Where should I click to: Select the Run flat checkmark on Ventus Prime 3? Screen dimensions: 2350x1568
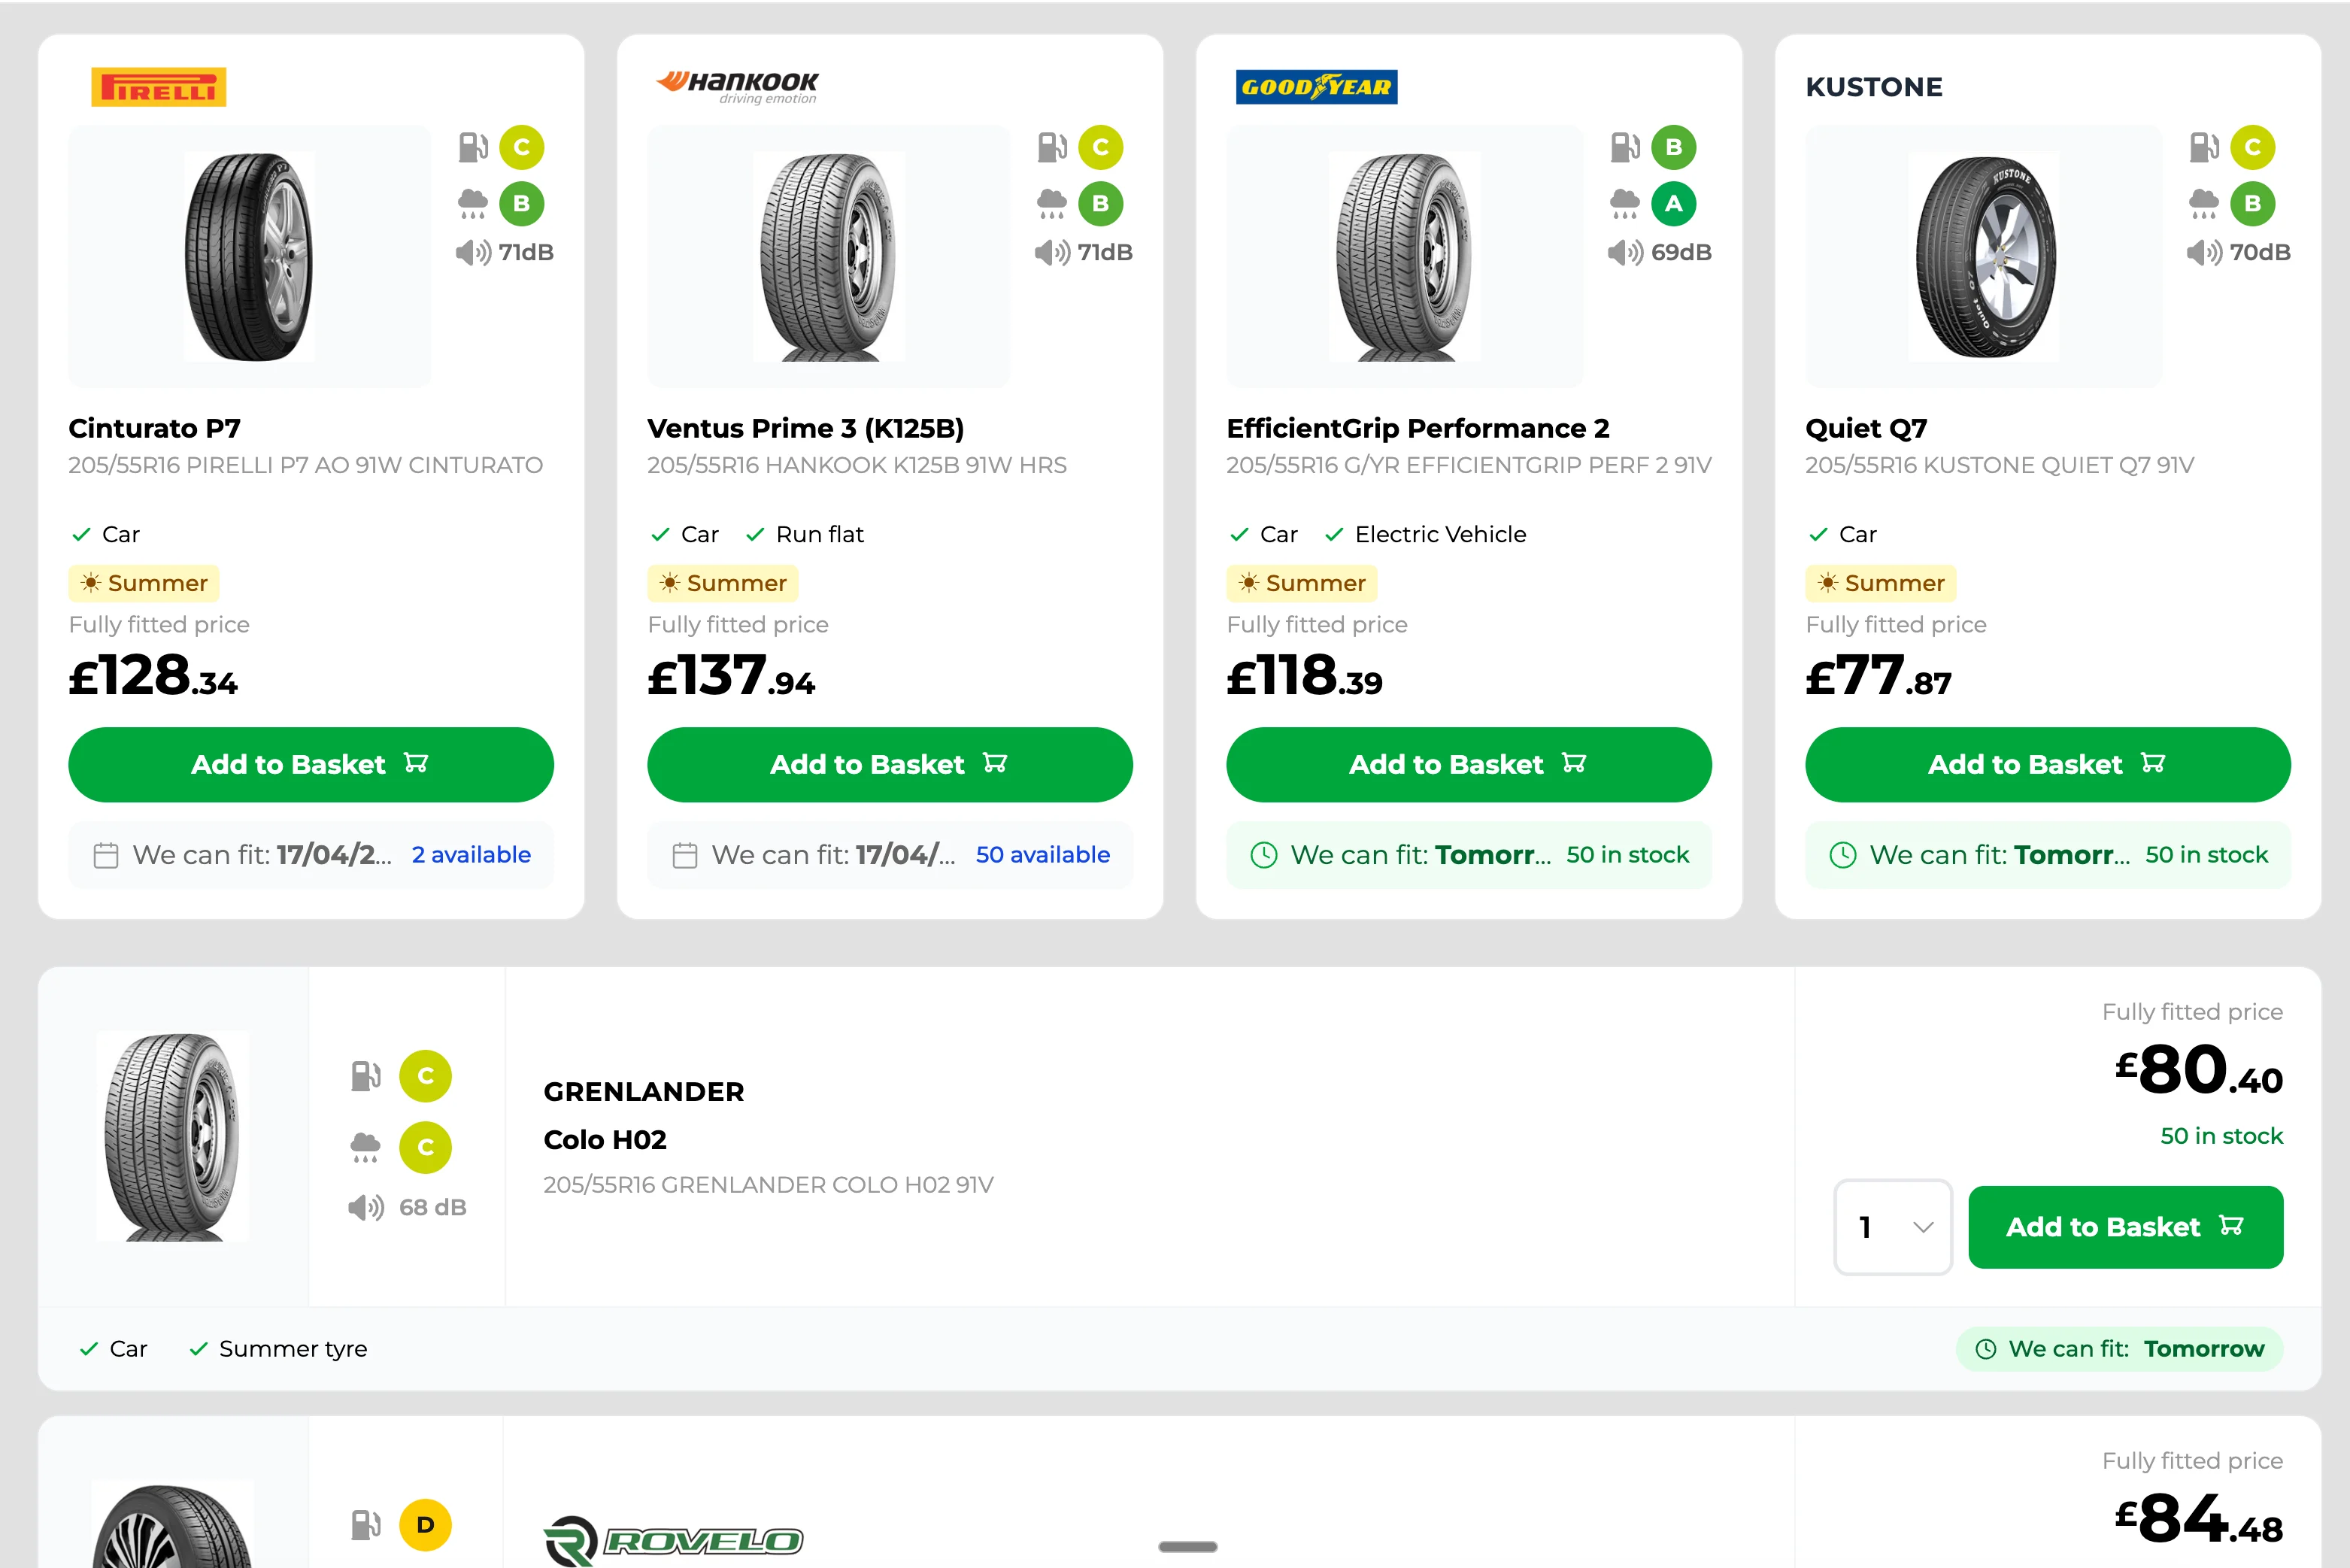(x=756, y=534)
